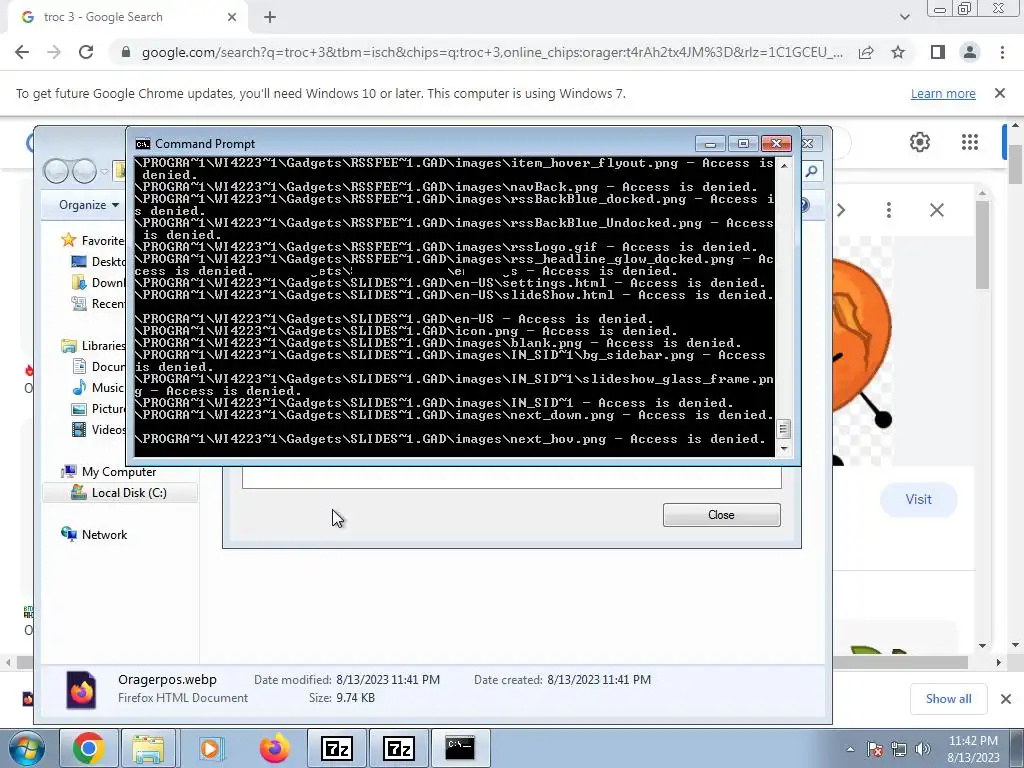Select Favorites in the Explorer sidebar
The height and width of the screenshot is (768, 1024).
[91, 240]
